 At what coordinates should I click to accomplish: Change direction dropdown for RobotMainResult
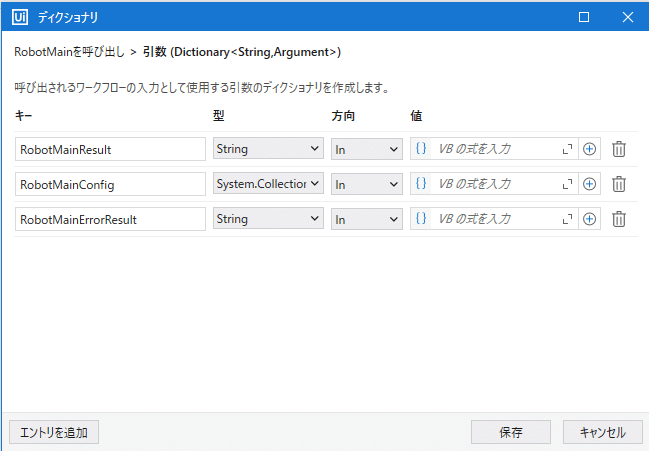click(367, 149)
